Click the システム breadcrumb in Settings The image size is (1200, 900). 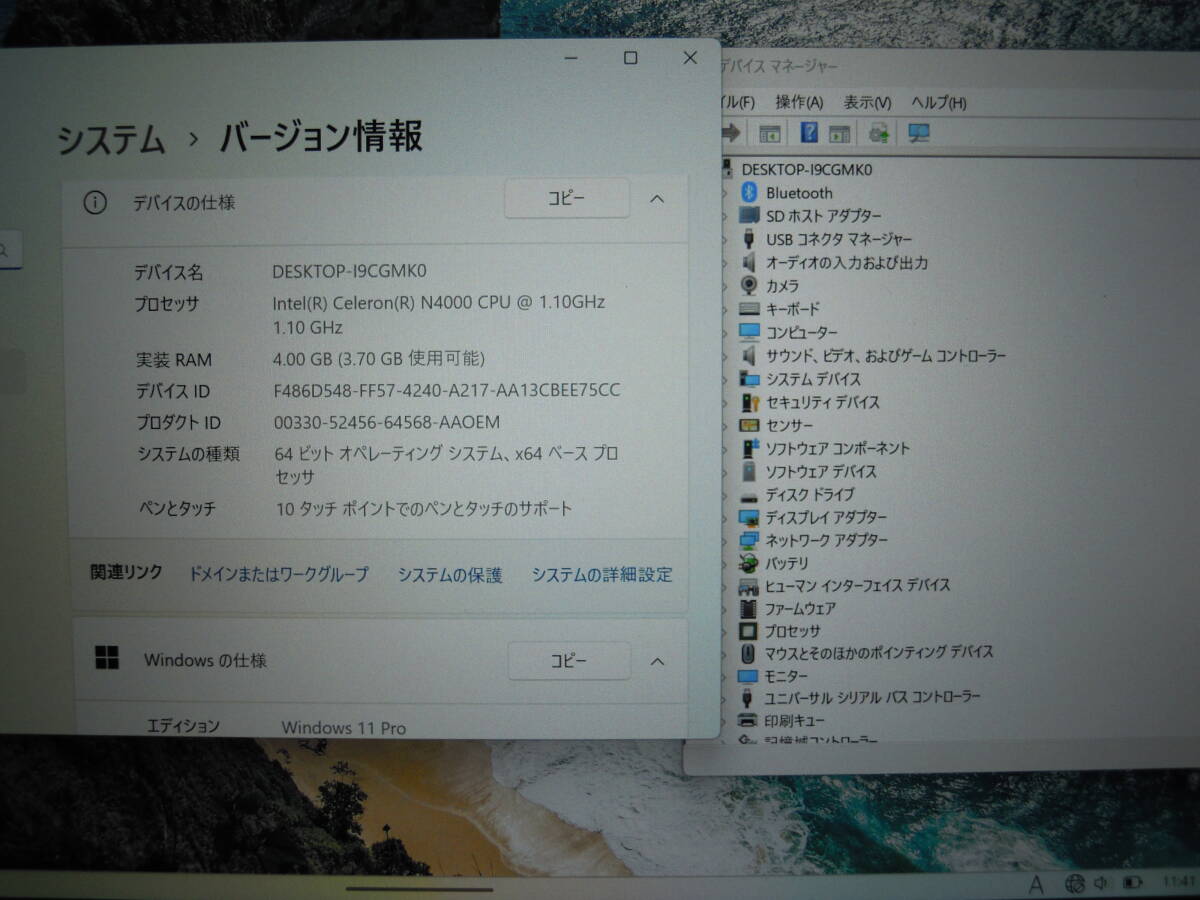tap(110, 138)
